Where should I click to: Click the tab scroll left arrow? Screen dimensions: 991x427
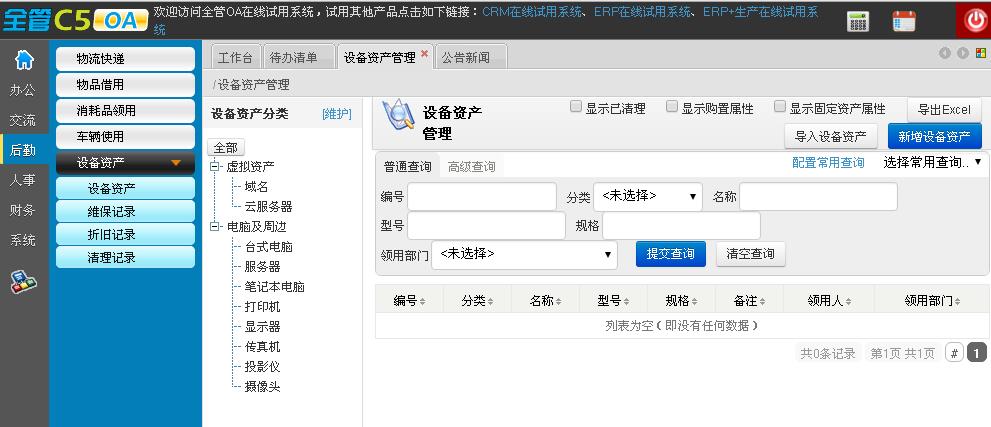(945, 53)
